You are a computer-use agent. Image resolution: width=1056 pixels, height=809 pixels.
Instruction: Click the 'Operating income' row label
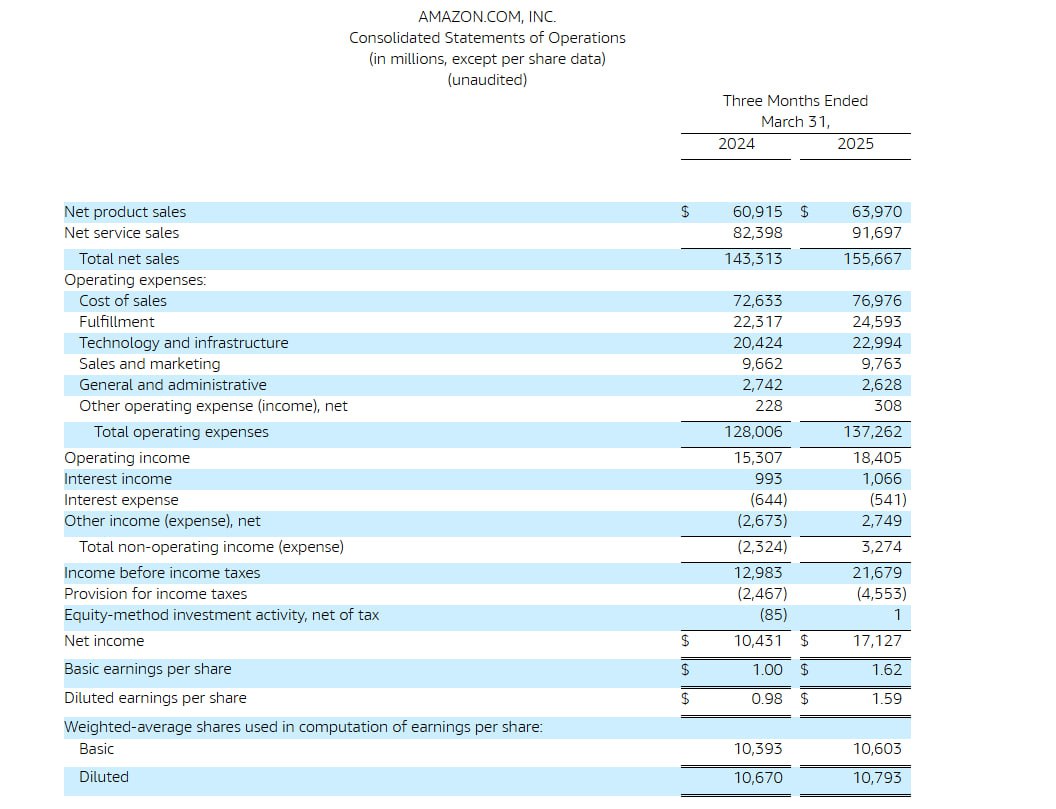tap(127, 458)
